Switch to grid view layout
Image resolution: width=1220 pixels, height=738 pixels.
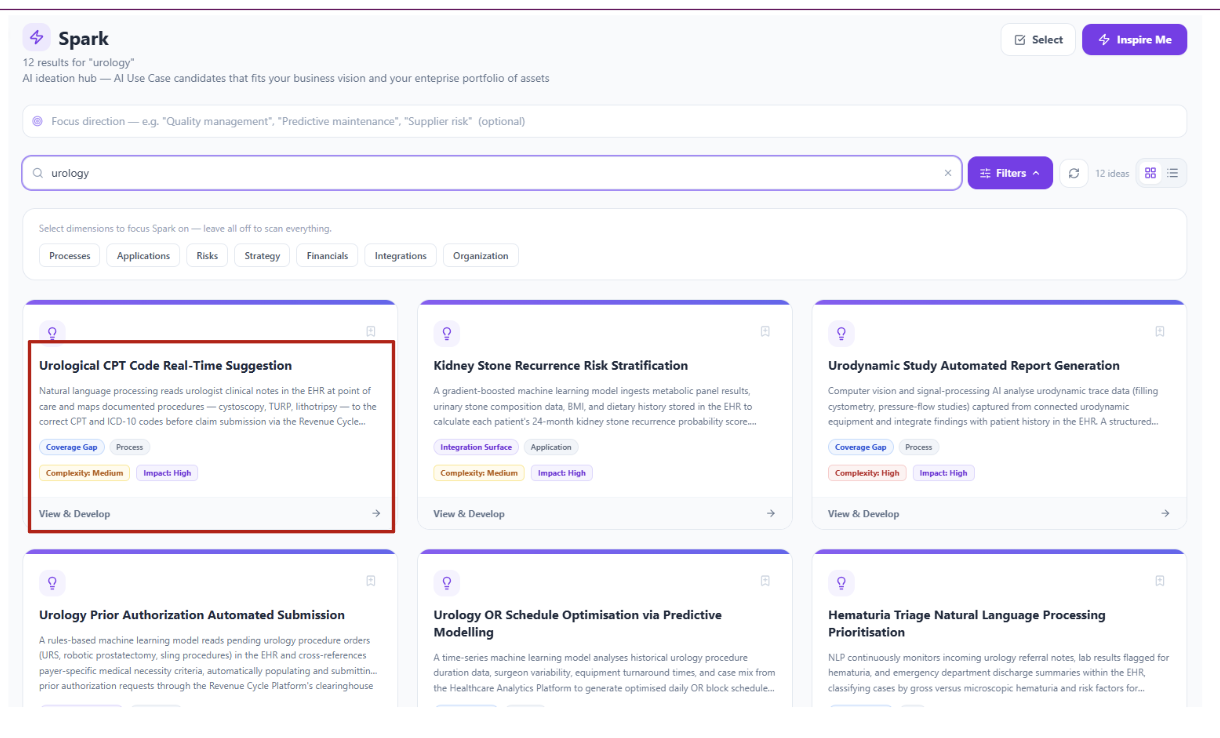[1150, 173]
